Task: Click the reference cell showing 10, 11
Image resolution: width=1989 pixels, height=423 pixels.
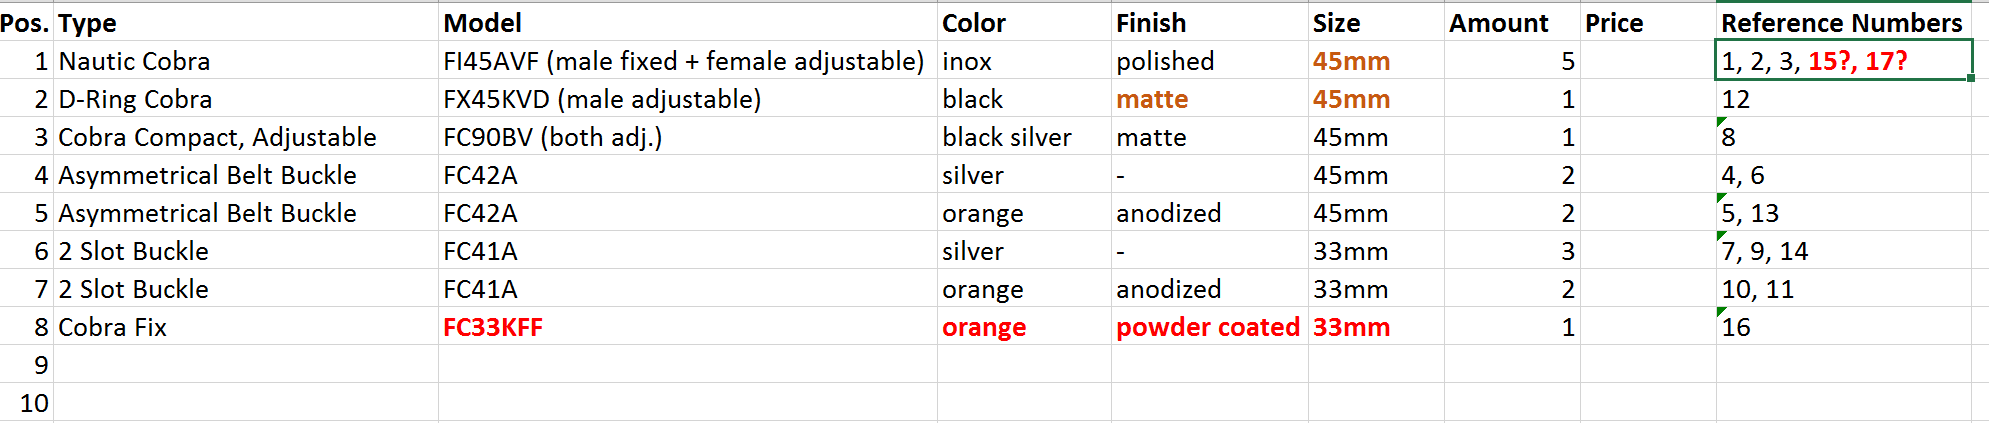Action: tap(1843, 288)
